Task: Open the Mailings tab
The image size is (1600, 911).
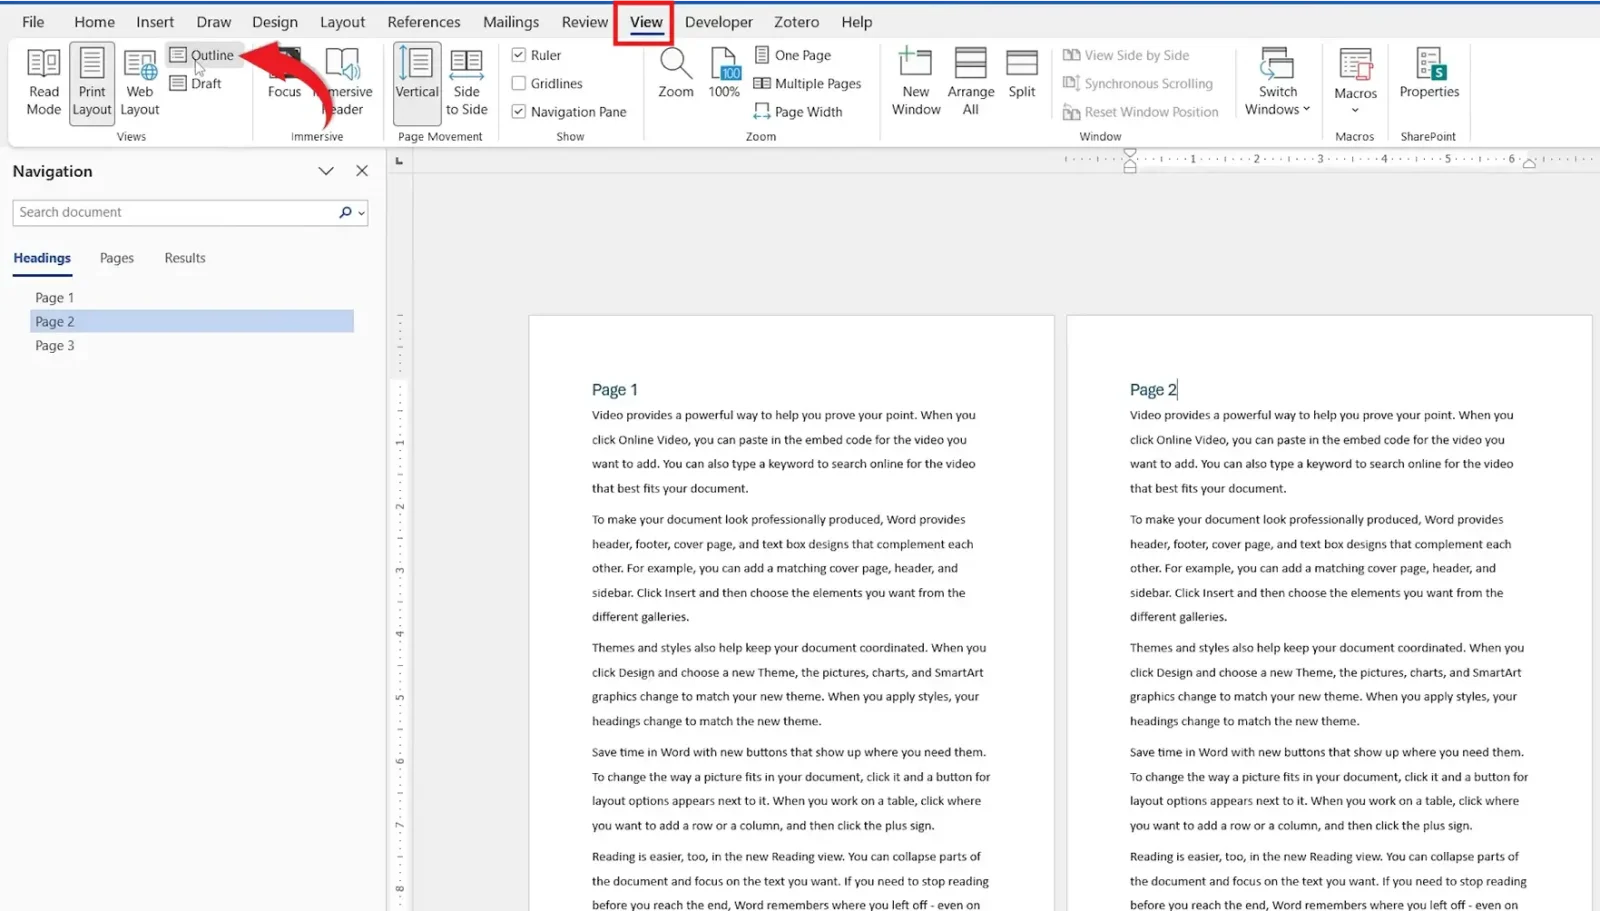Action: (511, 21)
